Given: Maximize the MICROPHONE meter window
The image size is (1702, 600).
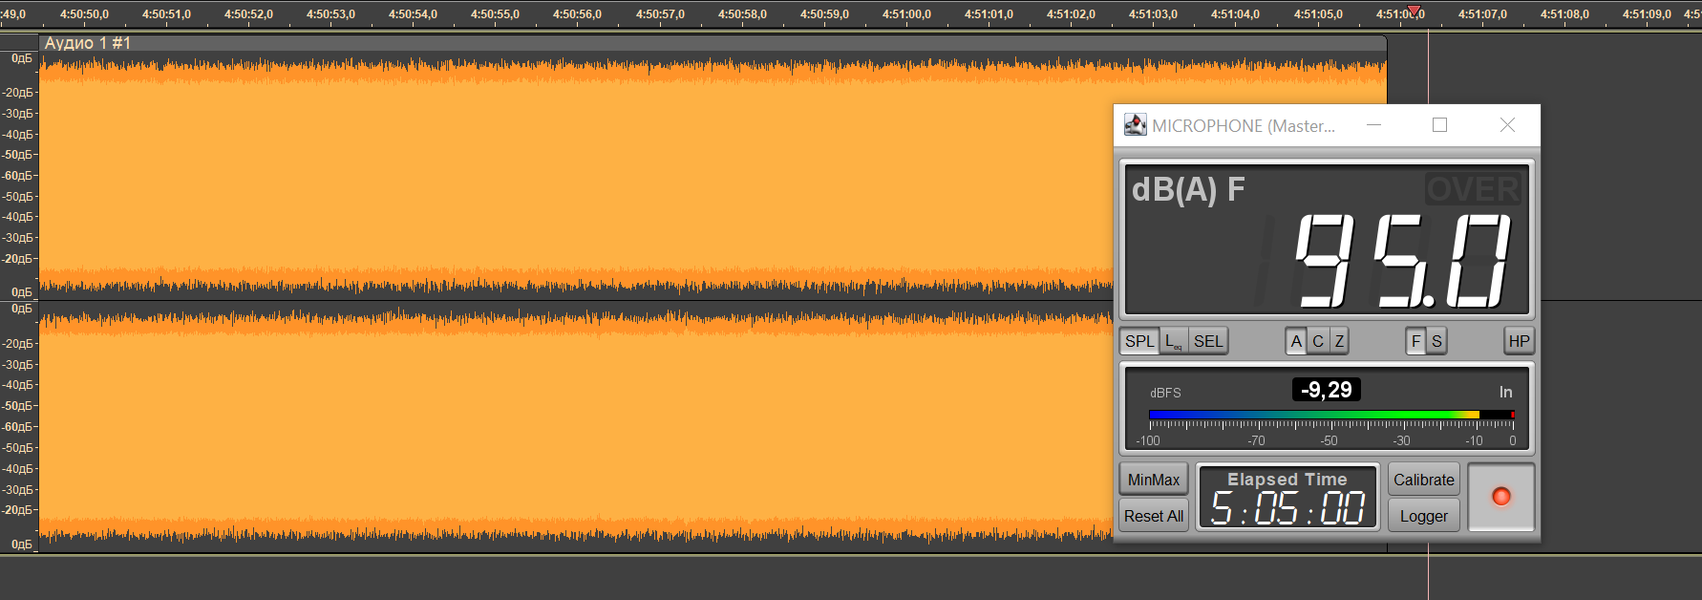Looking at the screenshot, I should 1440,125.
